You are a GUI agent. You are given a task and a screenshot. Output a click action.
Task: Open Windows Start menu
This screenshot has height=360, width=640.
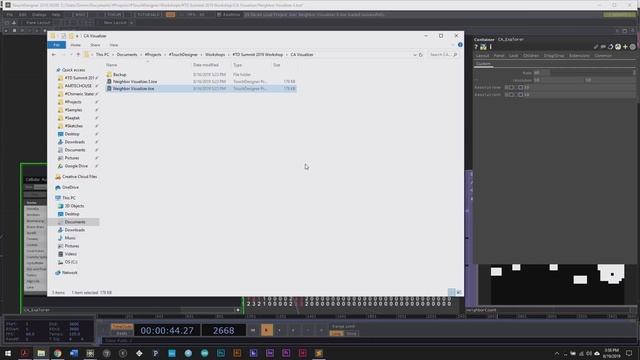8,353
